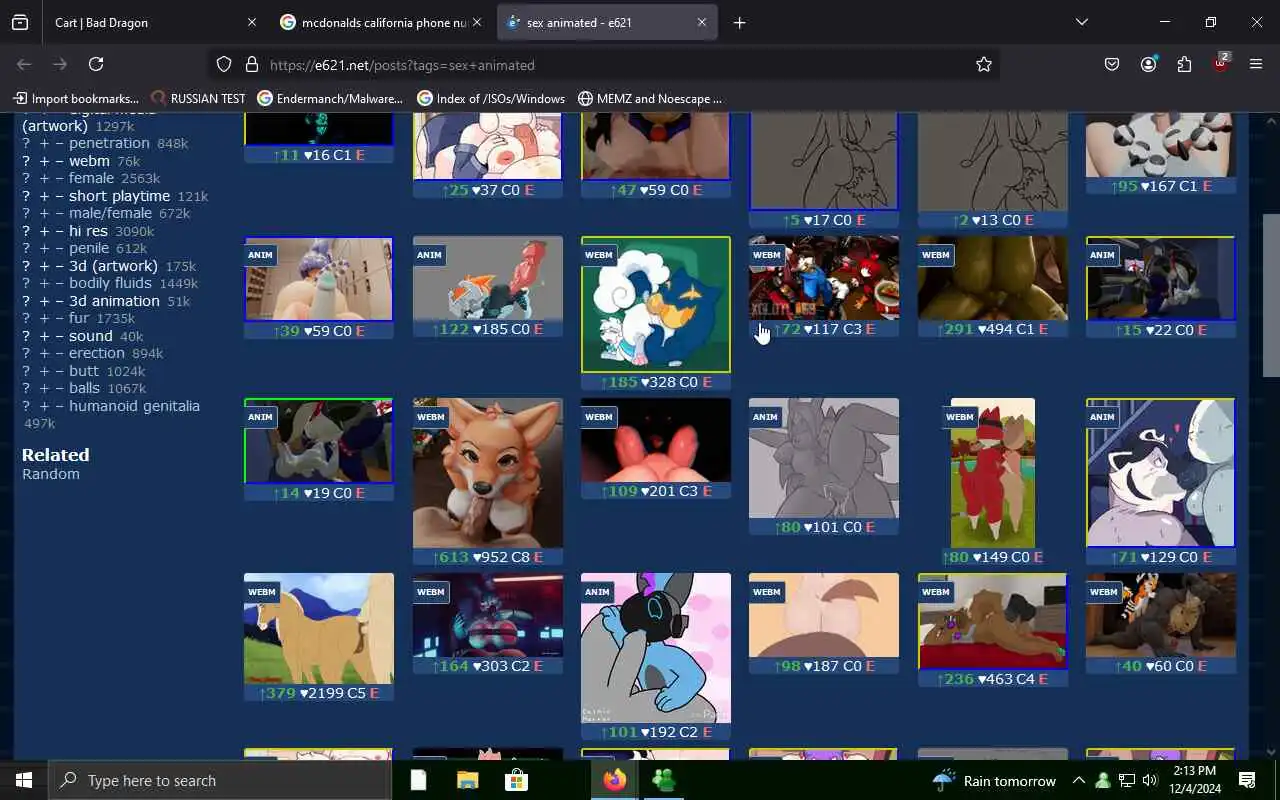
Task: Open the Firefox account menu
Action: tap(1148, 64)
